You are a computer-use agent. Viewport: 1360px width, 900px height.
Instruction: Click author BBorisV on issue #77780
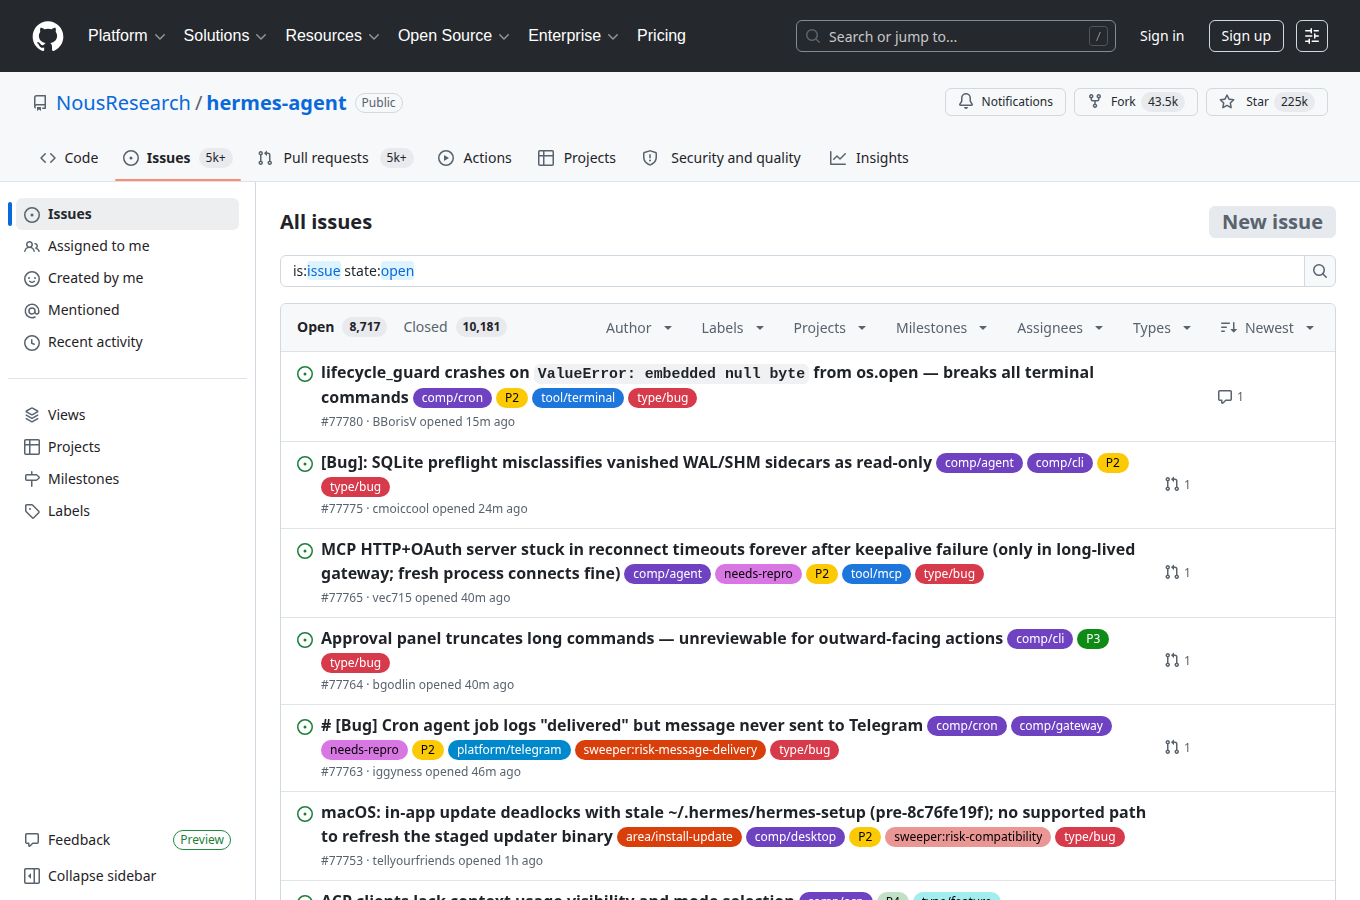point(394,422)
